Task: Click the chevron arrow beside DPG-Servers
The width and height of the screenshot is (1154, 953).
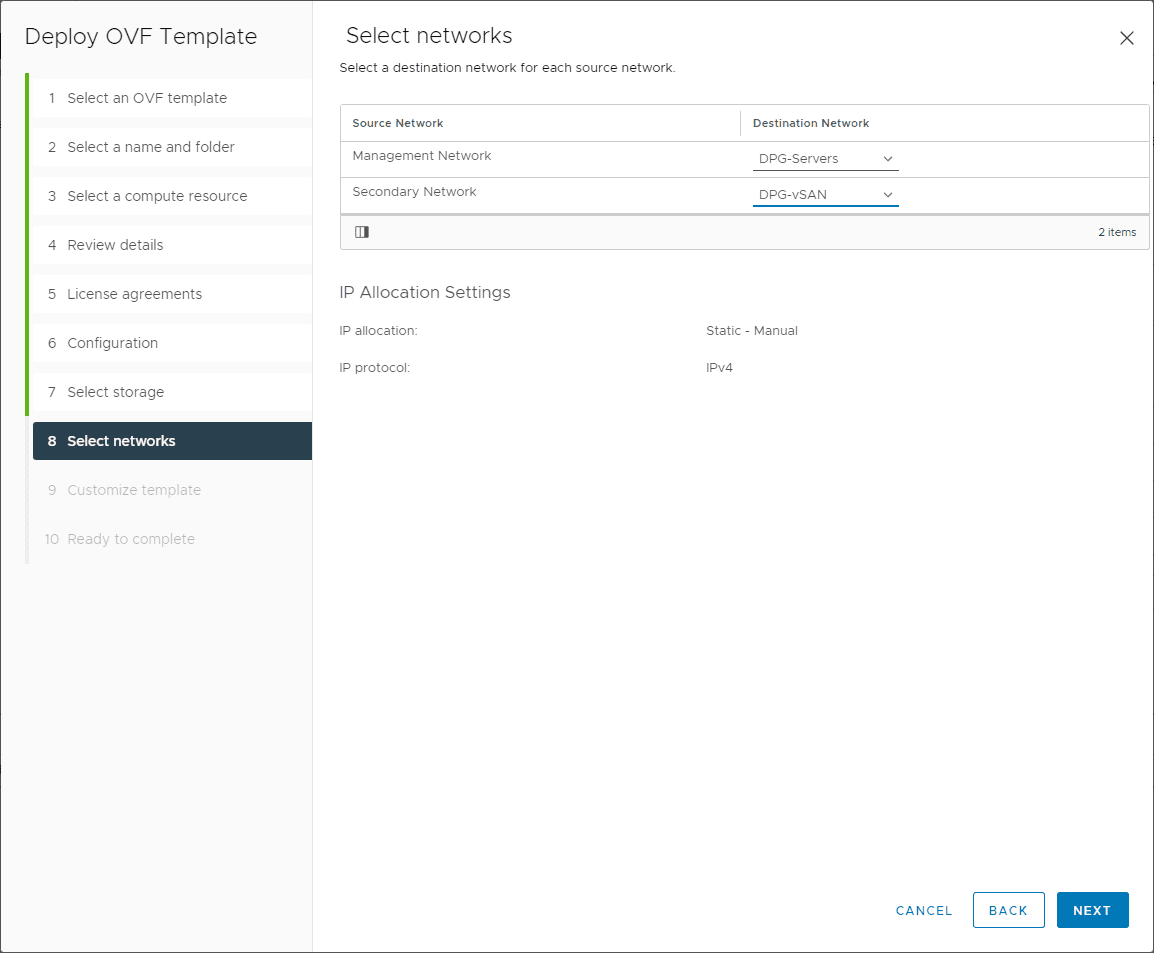Action: [888, 159]
